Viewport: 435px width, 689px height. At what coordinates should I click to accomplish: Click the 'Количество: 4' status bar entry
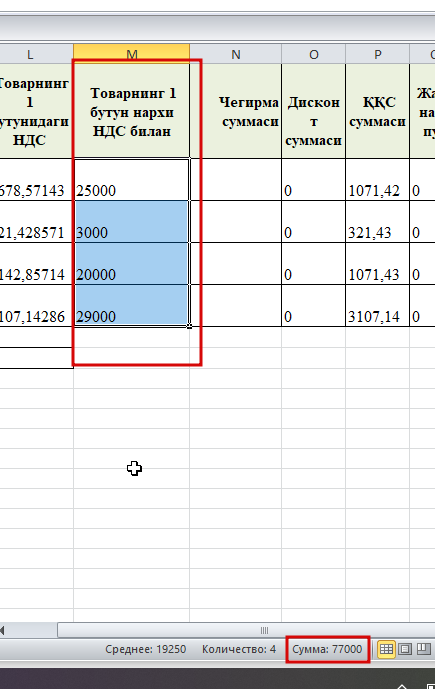coord(239,649)
